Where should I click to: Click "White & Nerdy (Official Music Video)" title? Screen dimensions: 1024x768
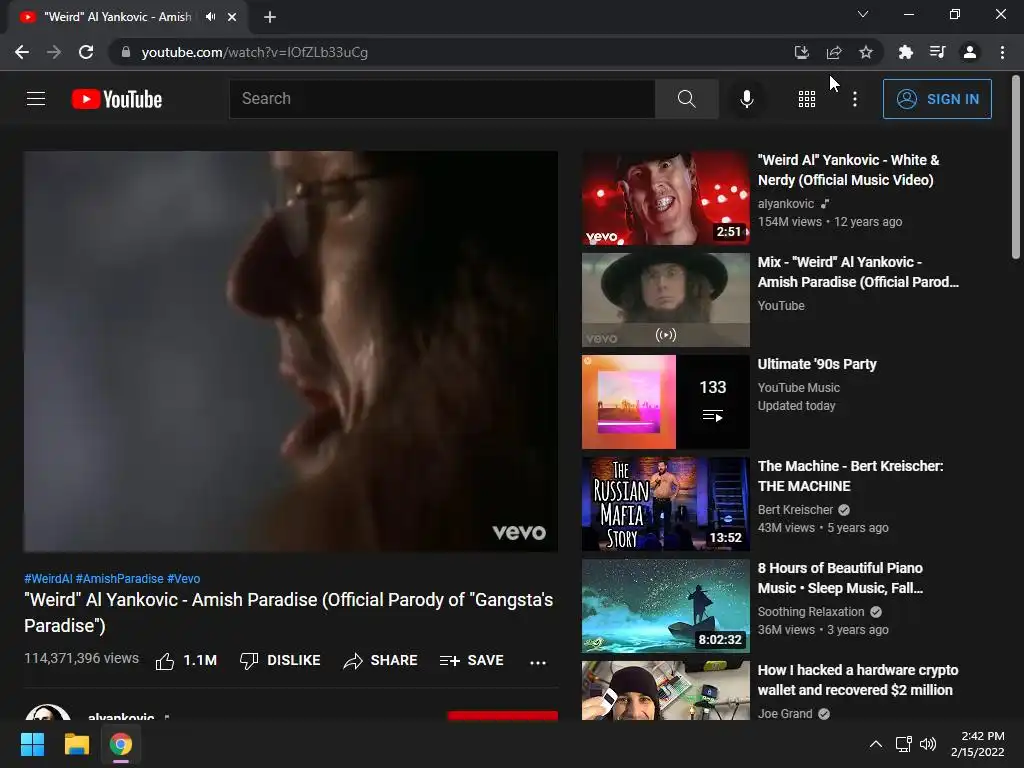click(x=848, y=170)
